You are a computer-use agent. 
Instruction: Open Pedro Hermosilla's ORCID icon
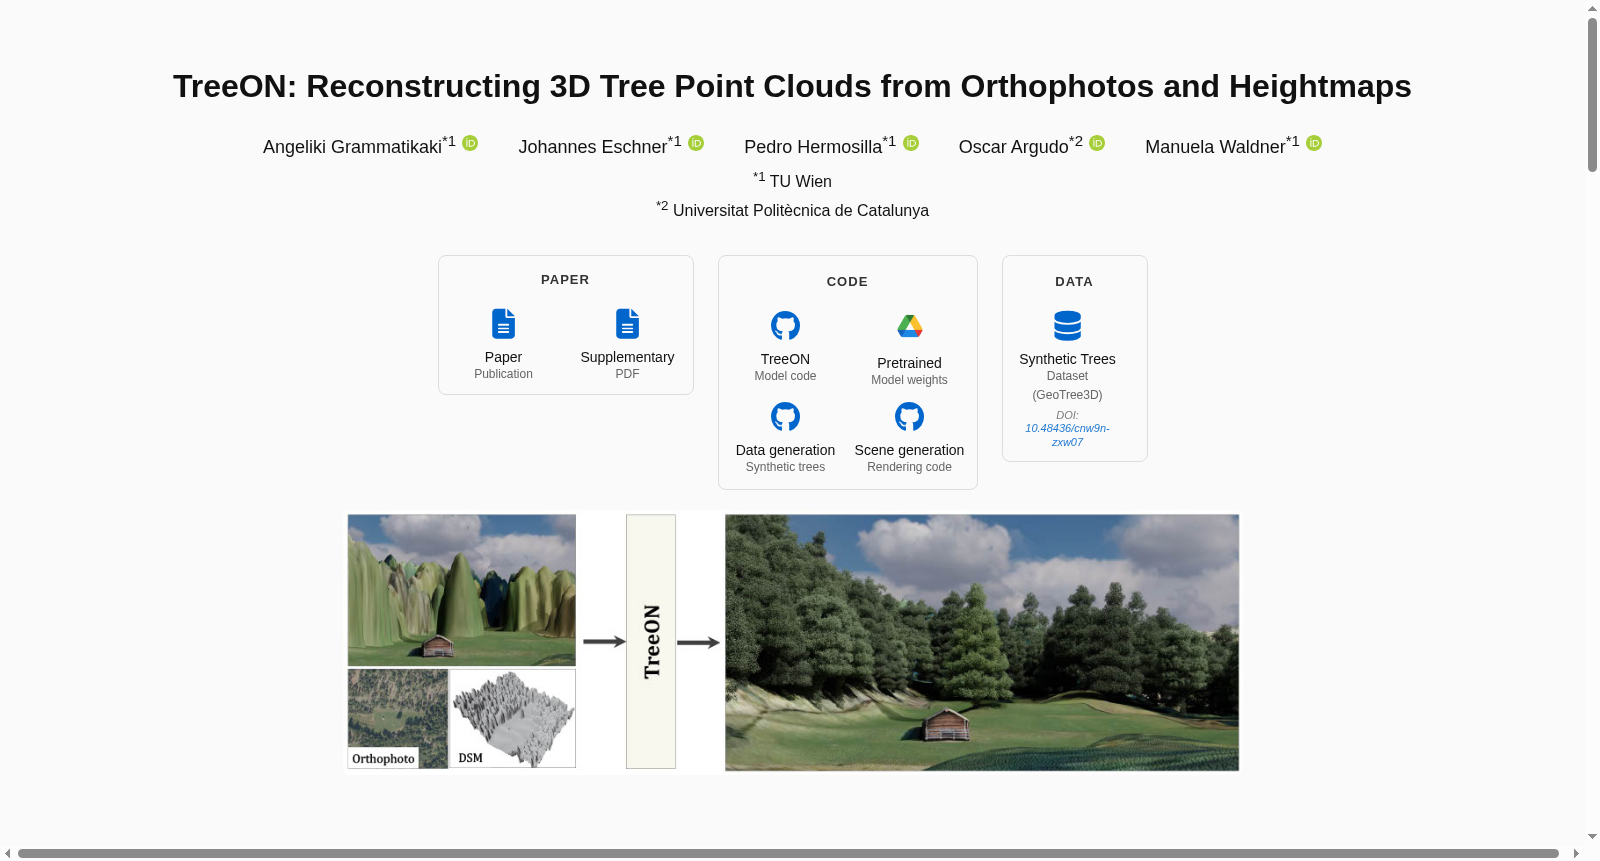point(911,143)
